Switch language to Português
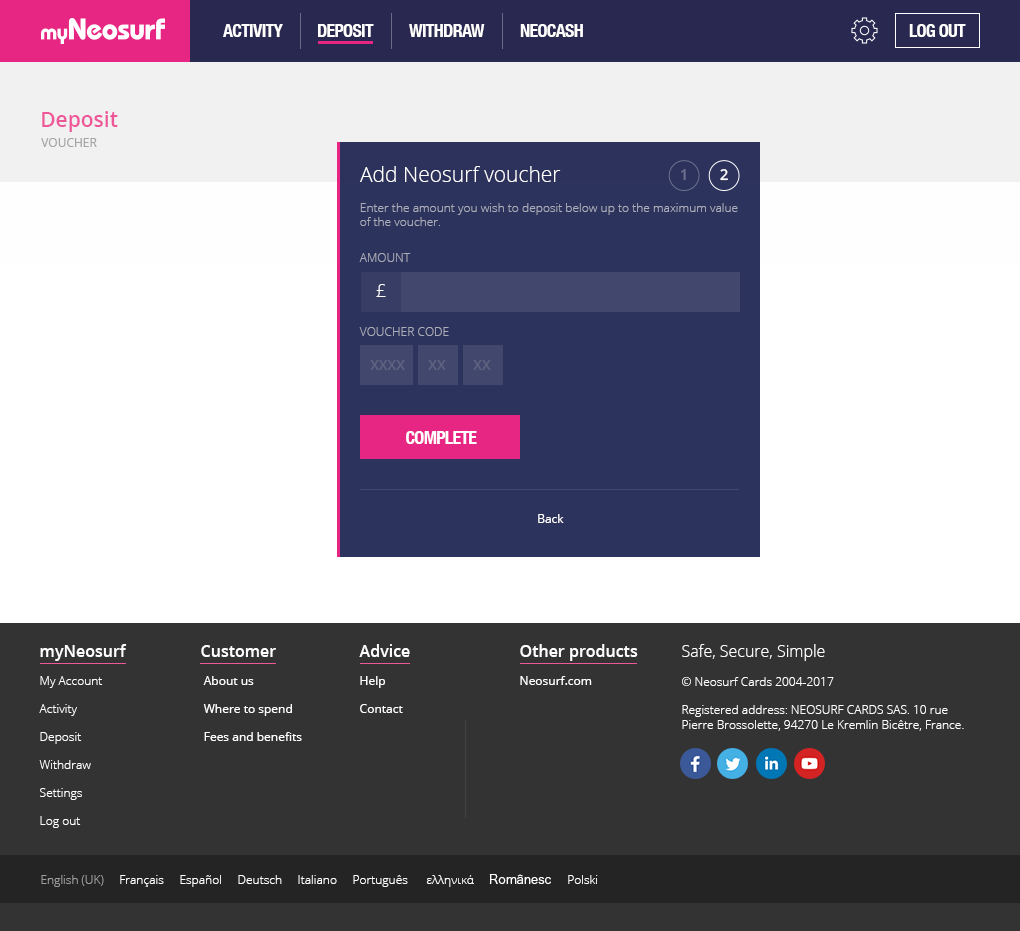The height and width of the screenshot is (931, 1020). pyautogui.click(x=380, y=880)
